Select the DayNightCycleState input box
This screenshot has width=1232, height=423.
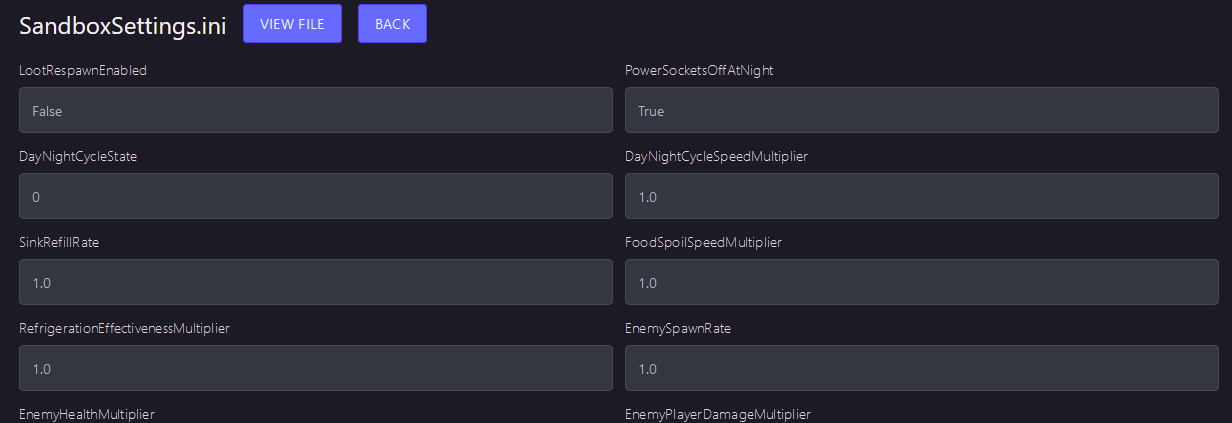click(x=315, y=196)
